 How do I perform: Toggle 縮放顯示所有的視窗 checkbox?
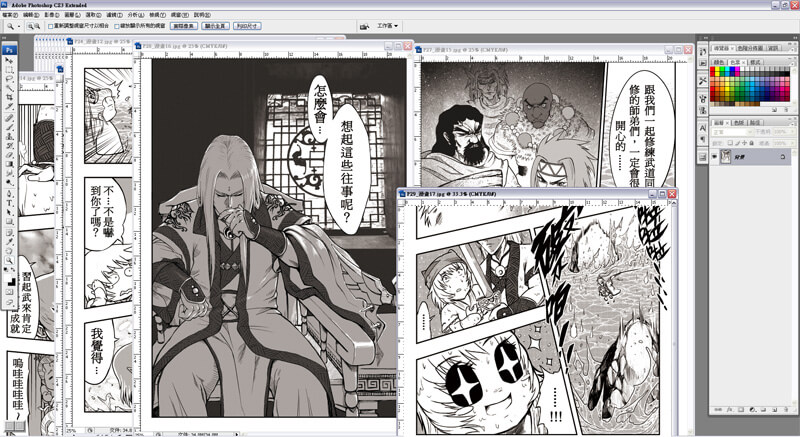[x=116, y=26]
